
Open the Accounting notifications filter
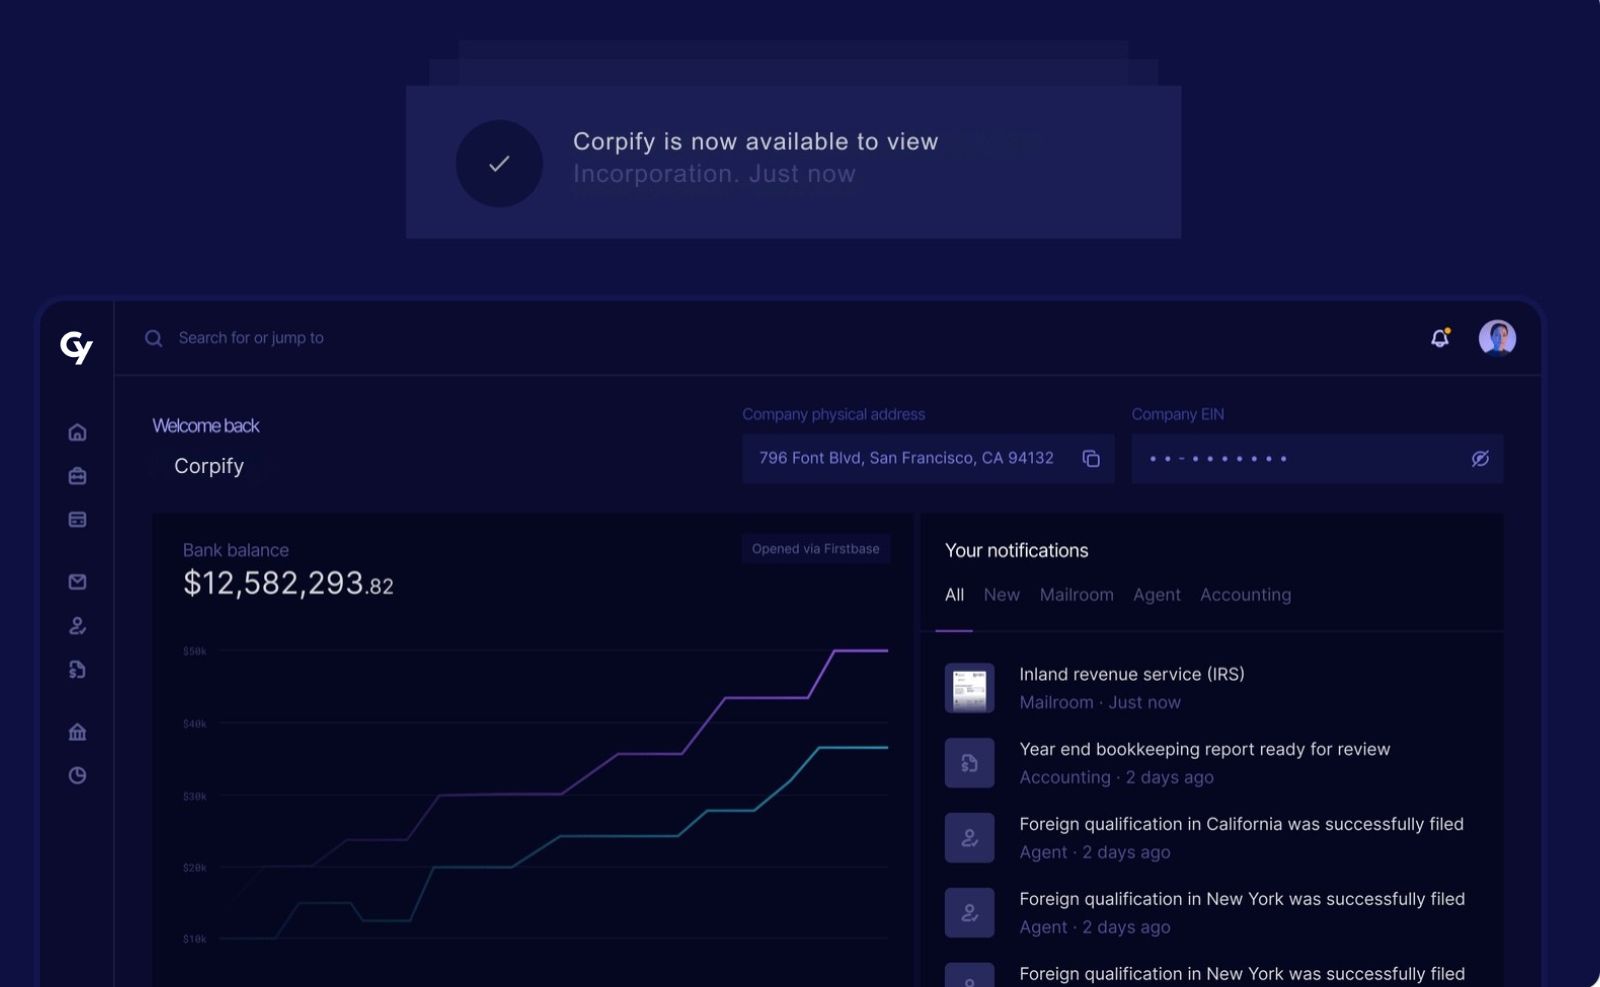1245,594
